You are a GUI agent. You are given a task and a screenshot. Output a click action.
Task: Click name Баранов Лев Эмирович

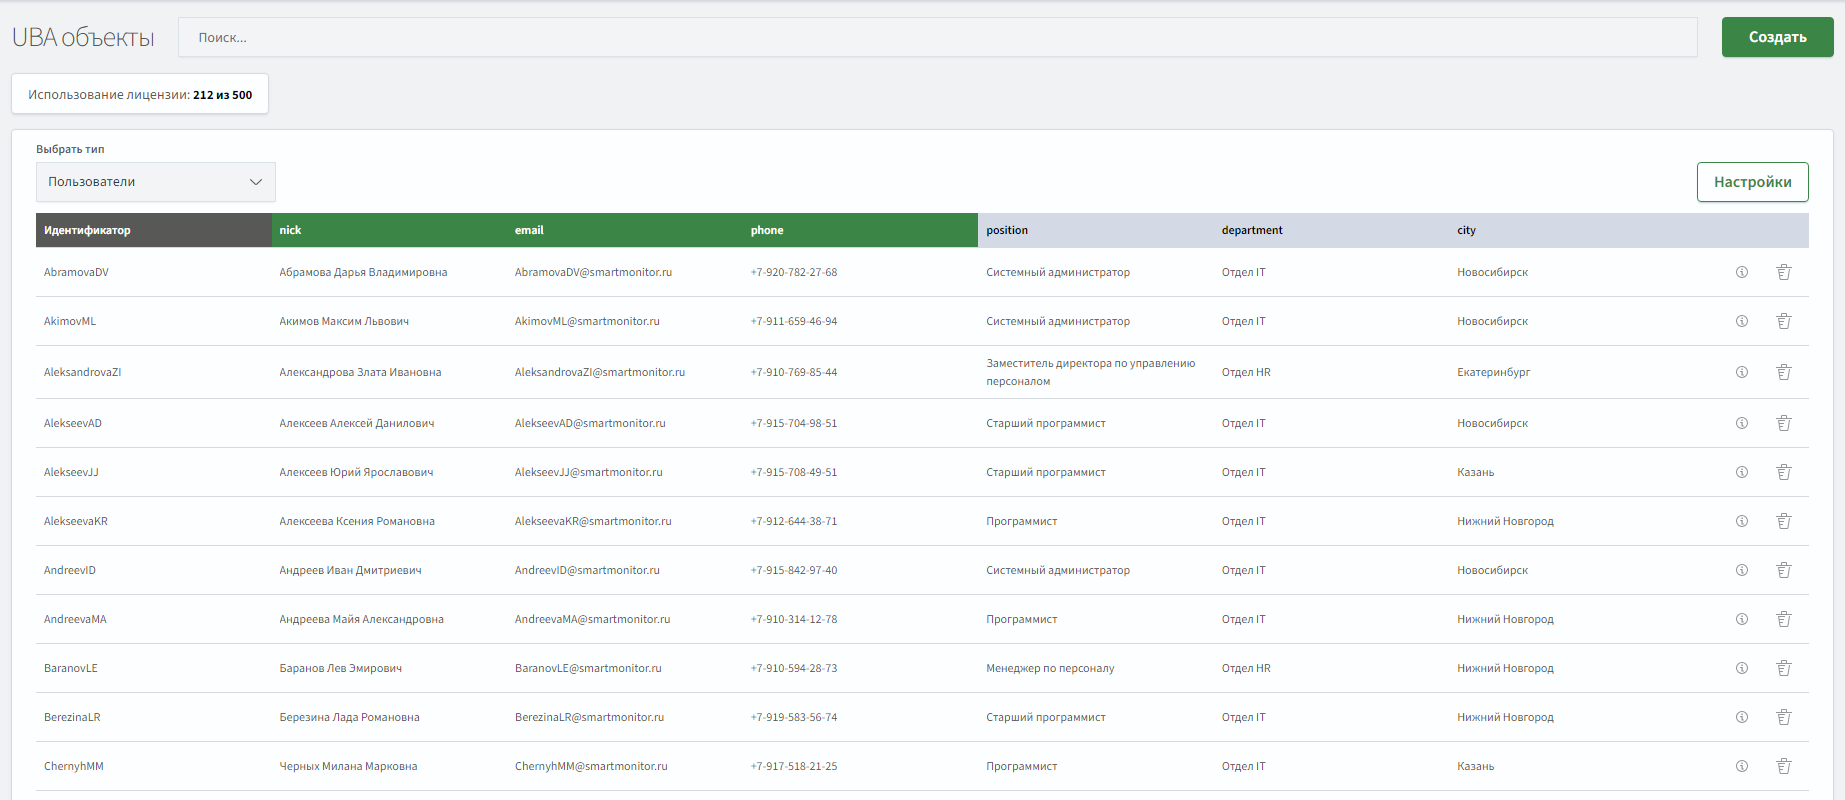click(340, 668)
